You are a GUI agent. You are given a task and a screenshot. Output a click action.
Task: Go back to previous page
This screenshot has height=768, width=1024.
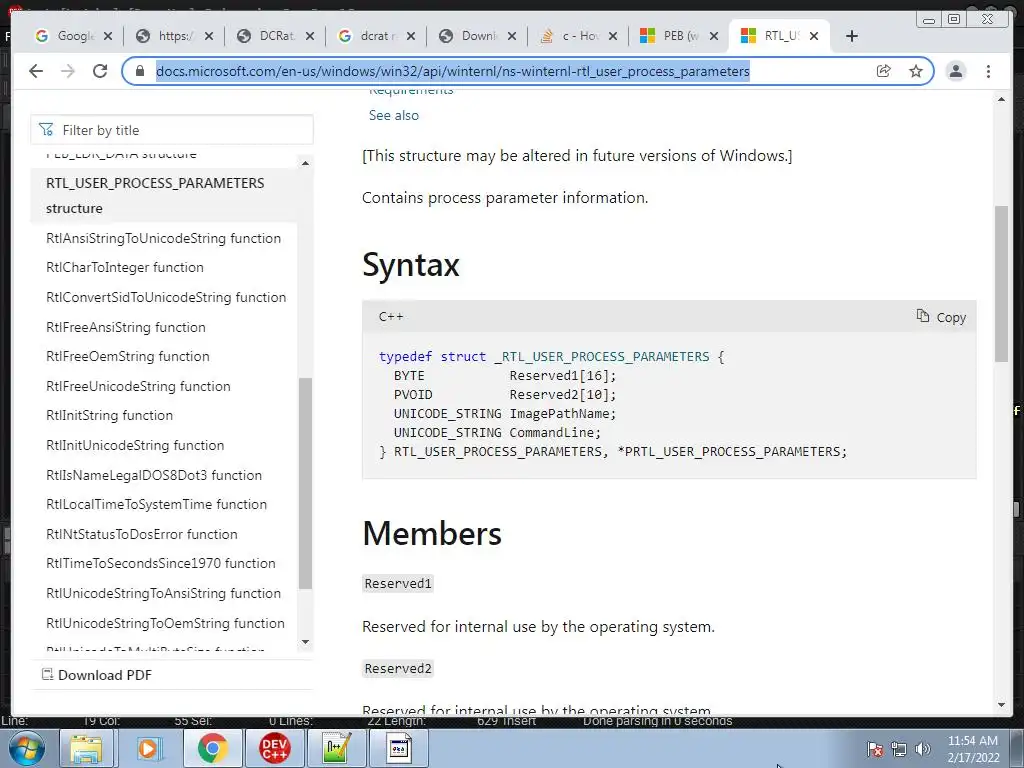tap(36, 71)
